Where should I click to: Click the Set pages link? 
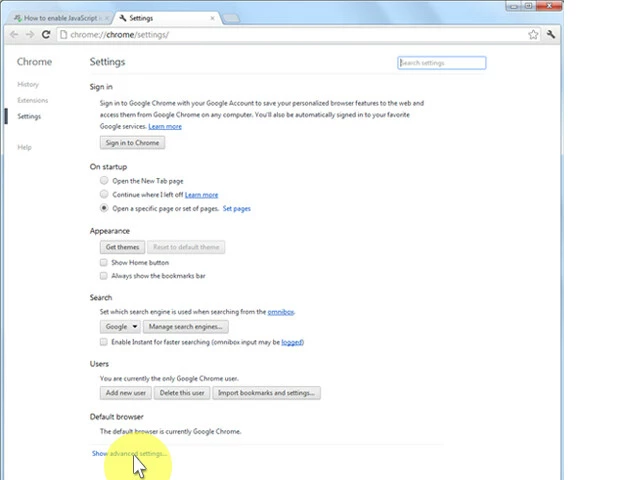pyautogui.click(x=237, y=209)
